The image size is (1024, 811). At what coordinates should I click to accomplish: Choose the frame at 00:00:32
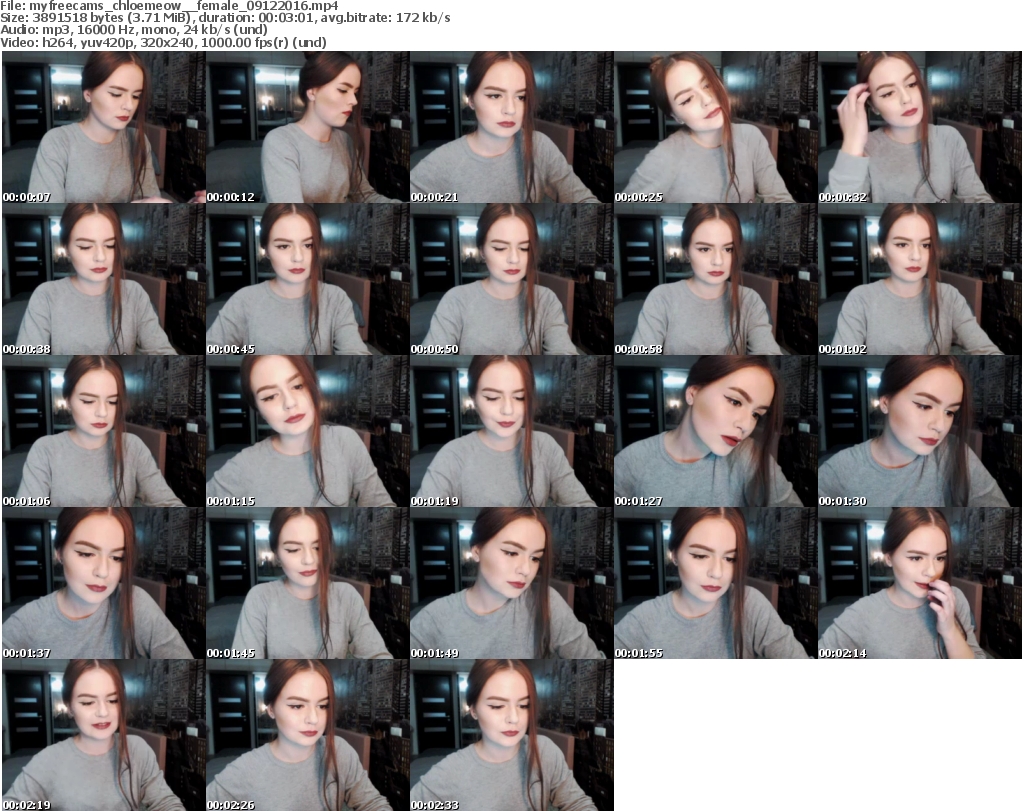click(919, 127)
